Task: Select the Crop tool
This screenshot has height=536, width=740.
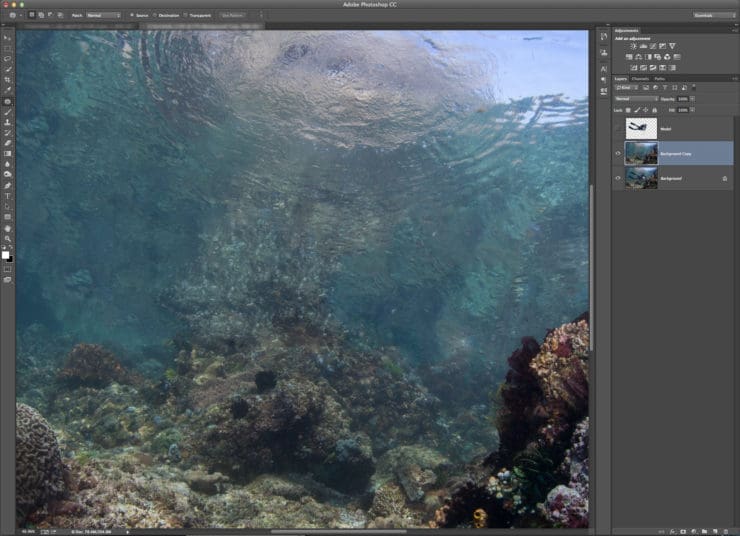Action: (7, 80)
